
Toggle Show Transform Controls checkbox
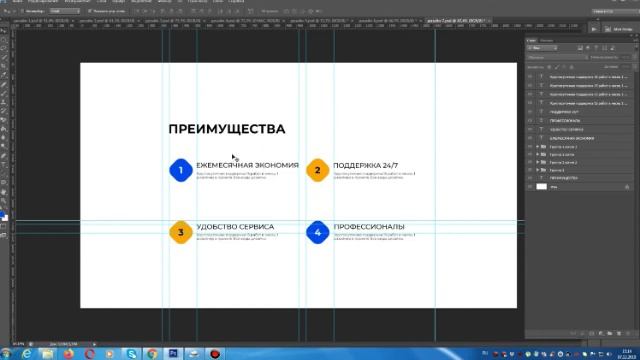pyautogui.click(x=89, y=11)
